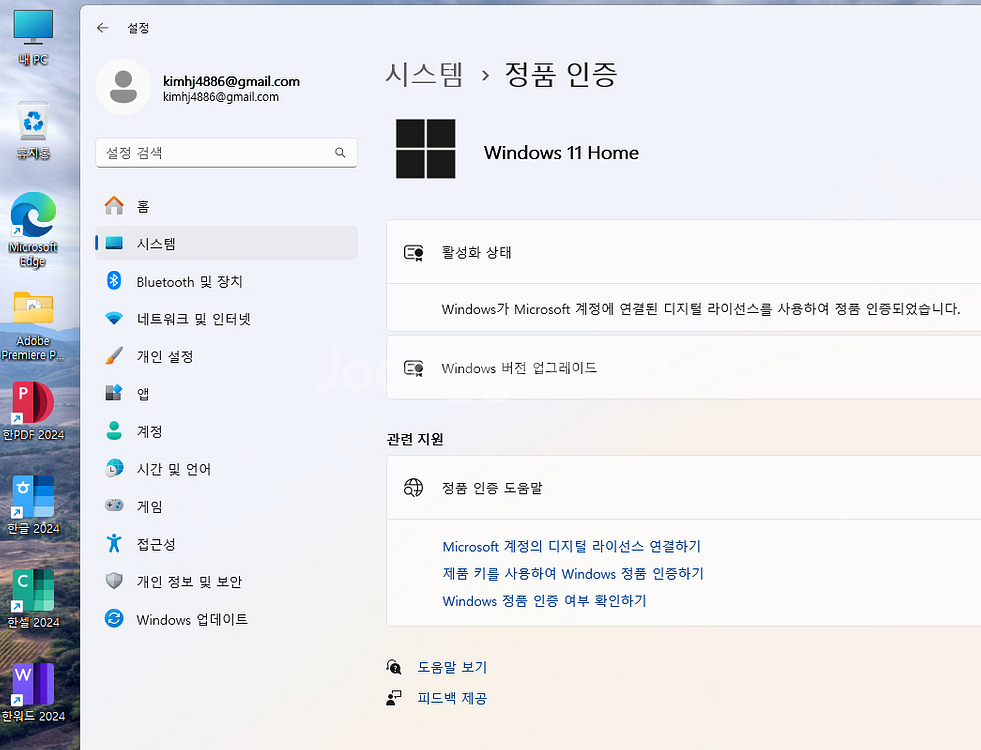Select 시스템 in the settings sidebar
This screenshot has width=981, height=750.
tap(226, 243)
